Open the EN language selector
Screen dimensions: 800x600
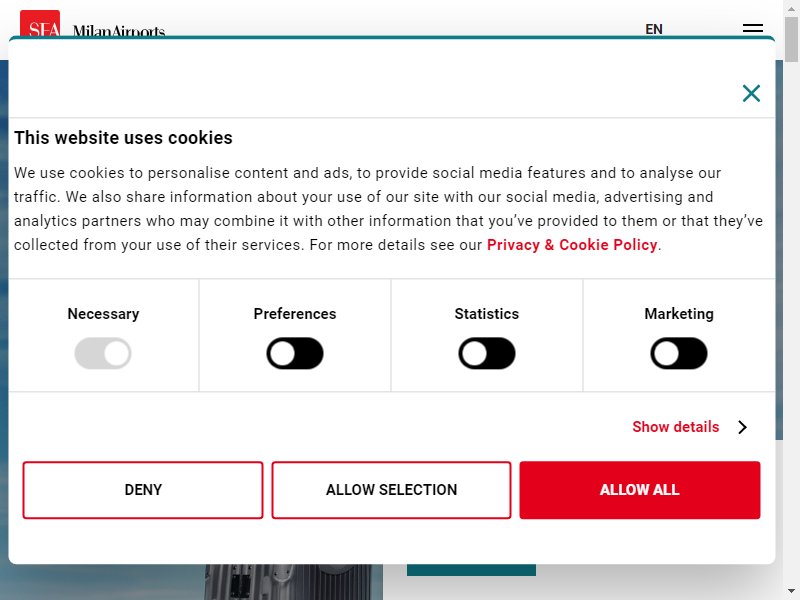pos(654,29)
